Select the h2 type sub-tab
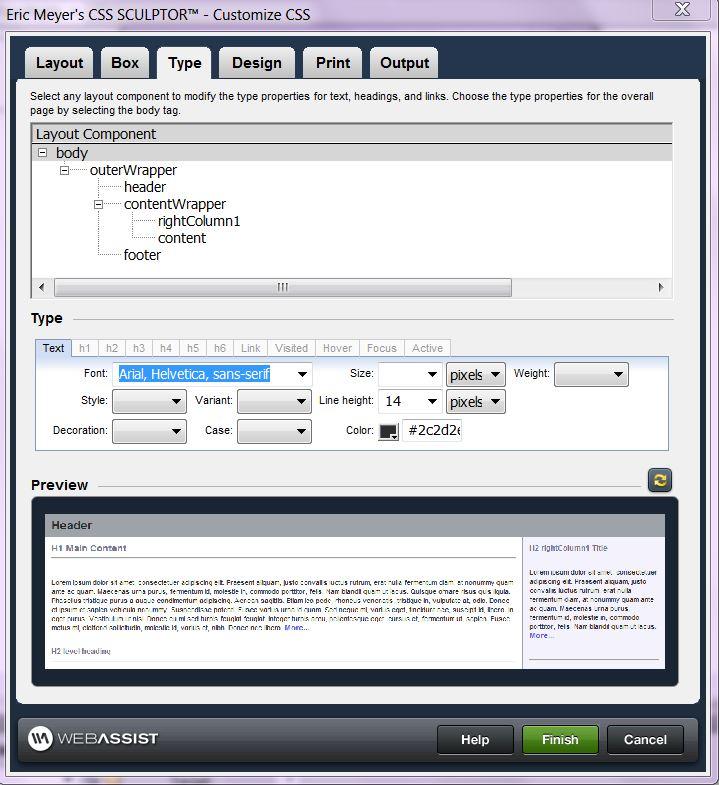Viewport: 719px width, 785px height. pyautogui.click(x=112, y=348)
